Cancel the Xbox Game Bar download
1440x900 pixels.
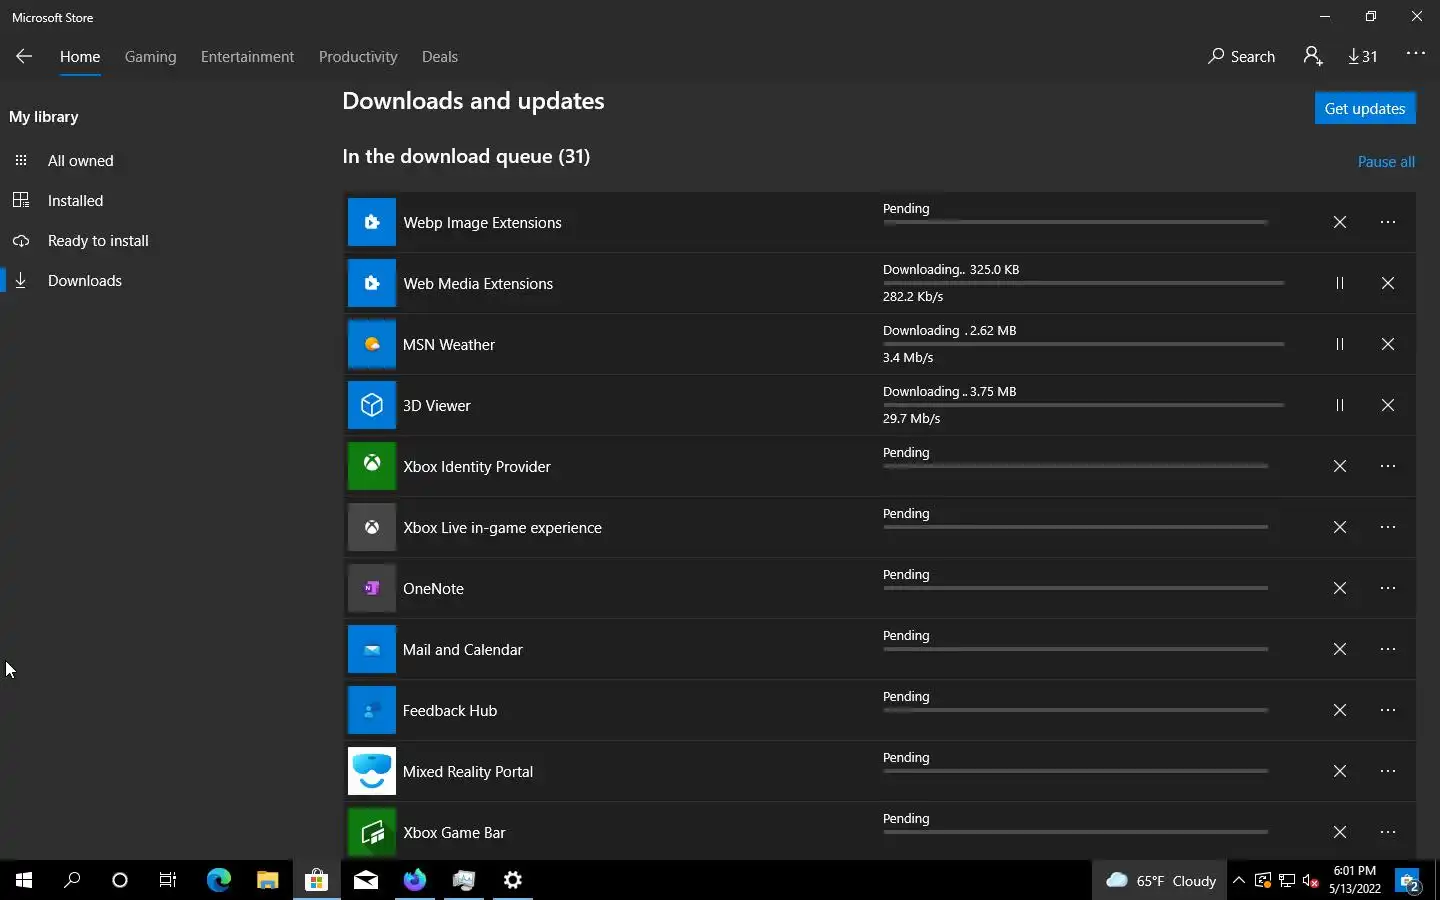pos(1340,832)
